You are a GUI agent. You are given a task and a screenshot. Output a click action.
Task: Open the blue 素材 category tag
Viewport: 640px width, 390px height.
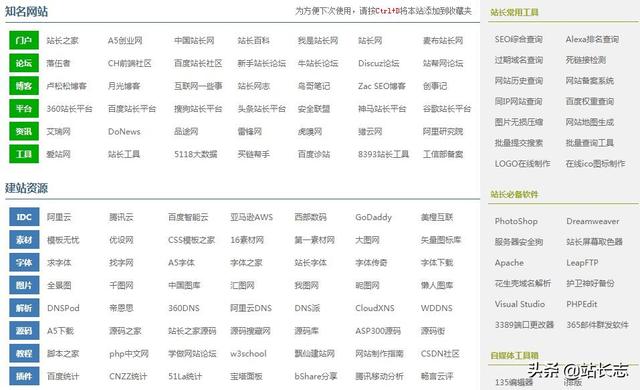pos(24,239)
